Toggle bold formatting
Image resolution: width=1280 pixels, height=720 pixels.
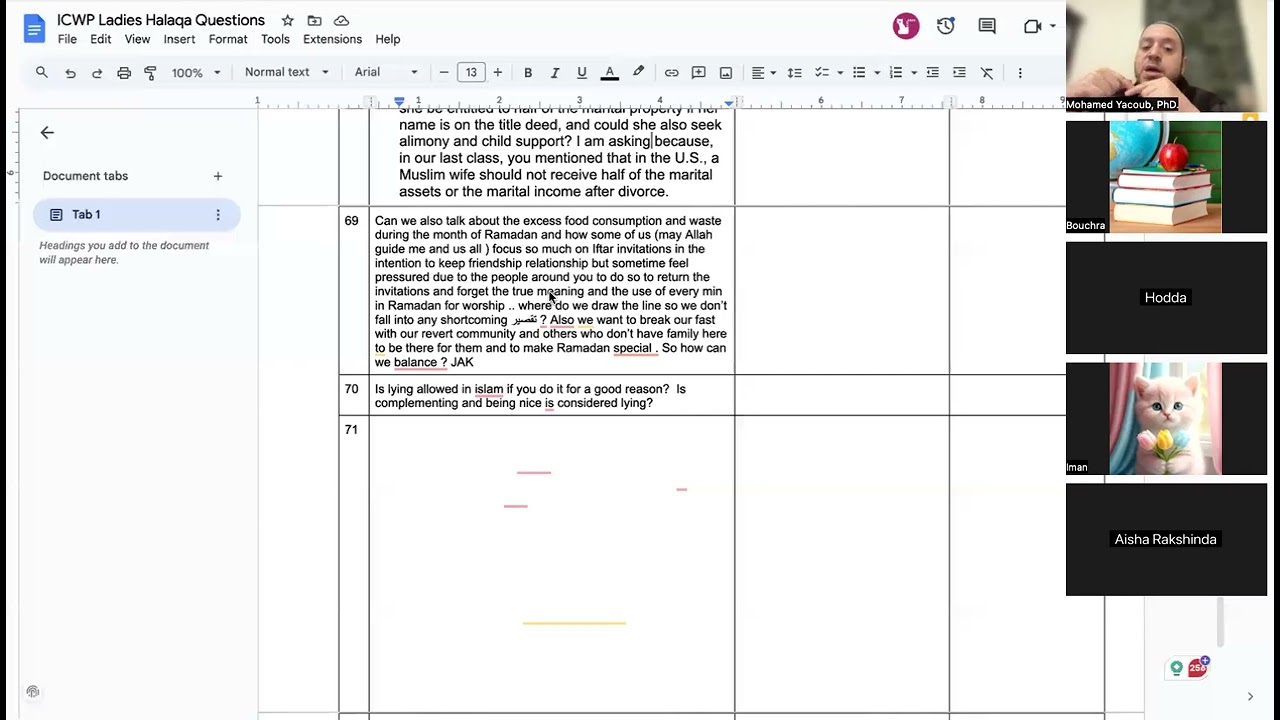pos(528,72)
